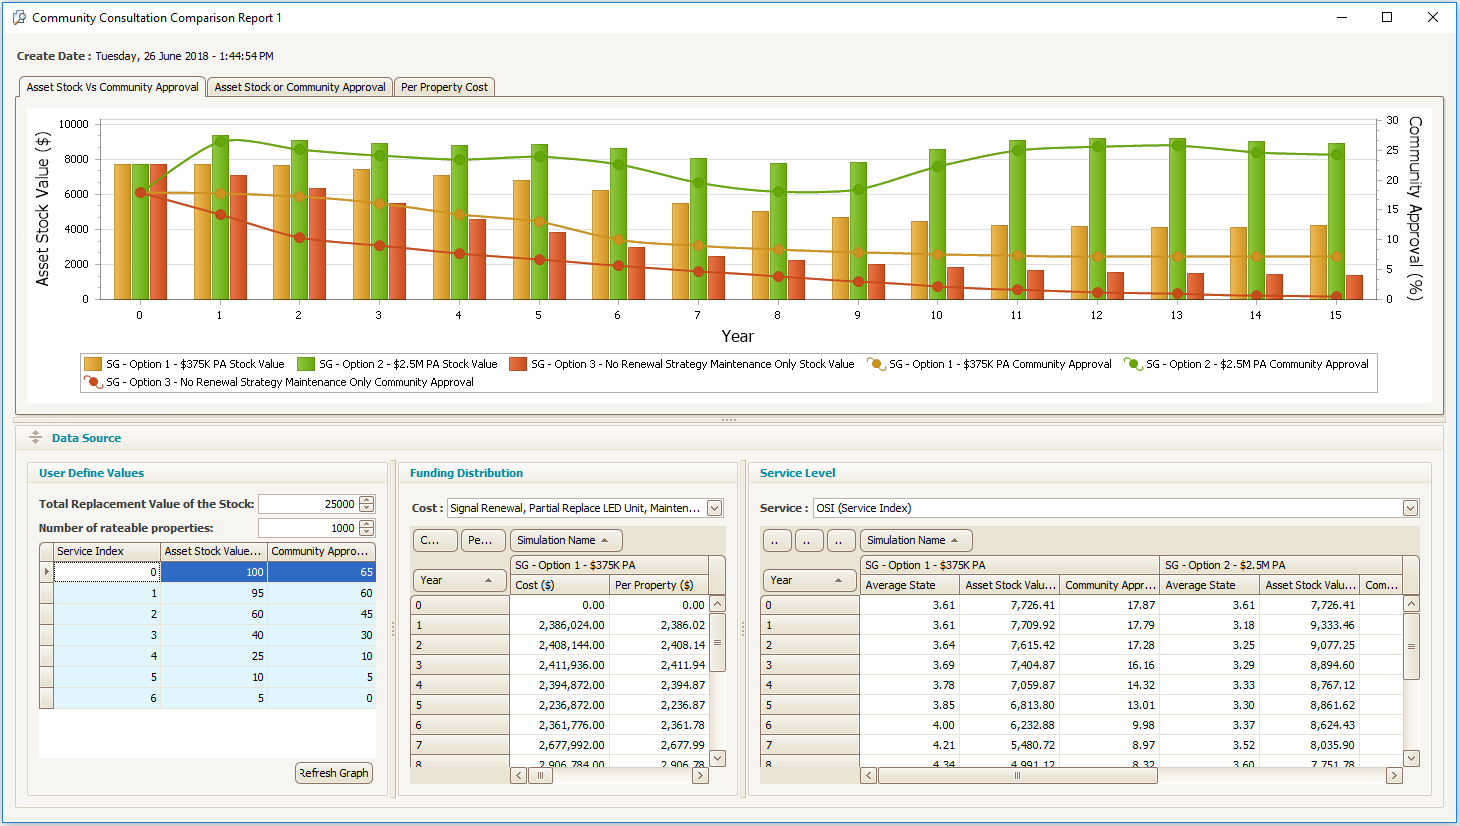
Task: Open the Asset Stock or Community Approval tab
Action: point(300,87)
